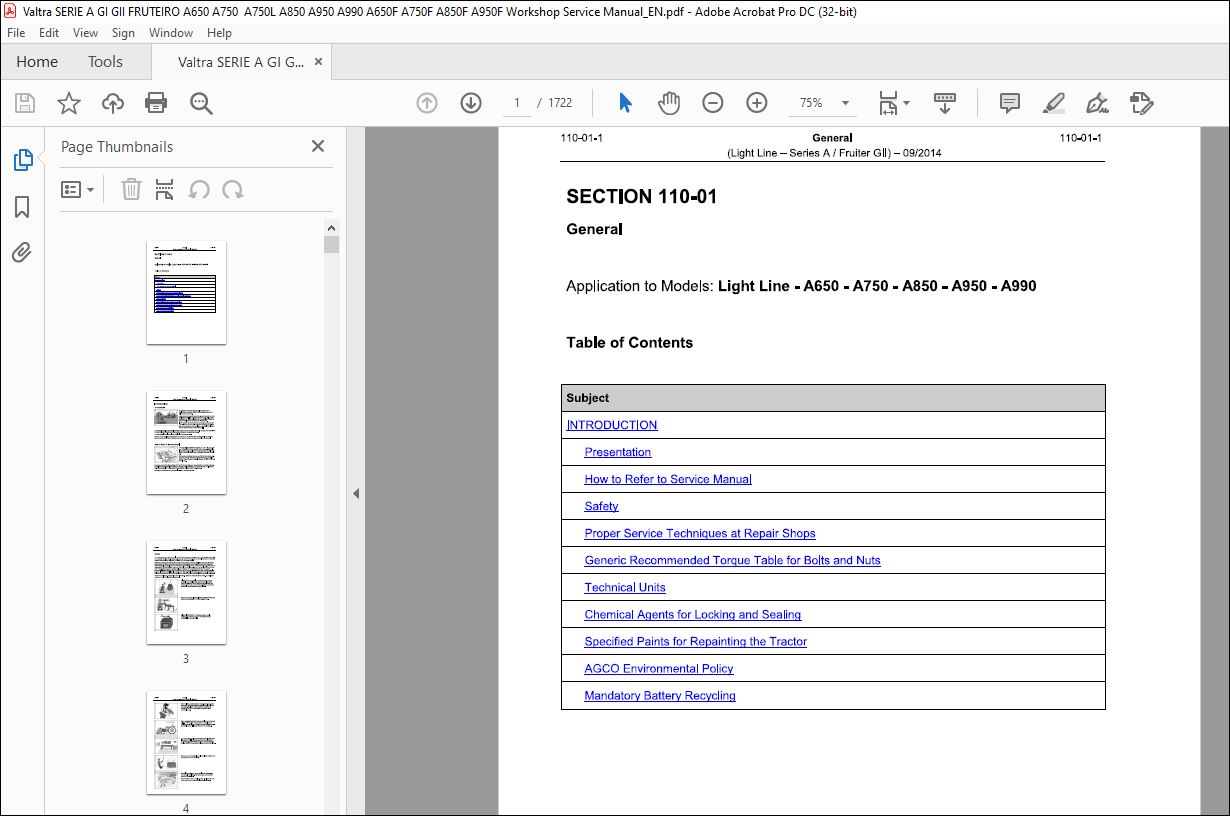This screenshot has height=816, width=1230.
Task: Print the document via printer icon
Action: coord(156,103)
